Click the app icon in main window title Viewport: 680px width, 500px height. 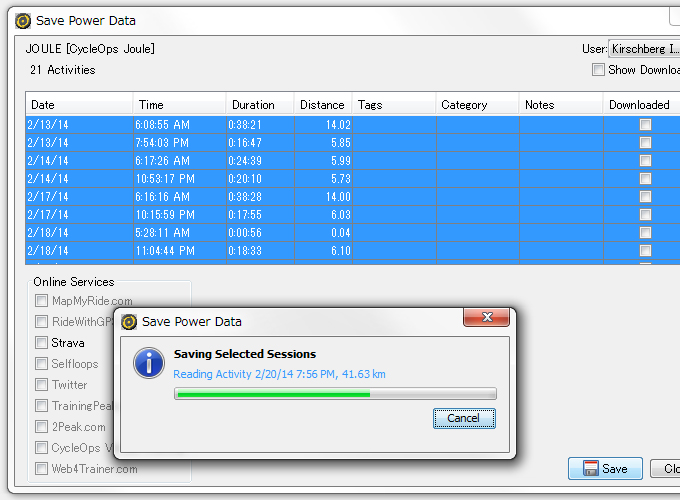tap(23, 20)
